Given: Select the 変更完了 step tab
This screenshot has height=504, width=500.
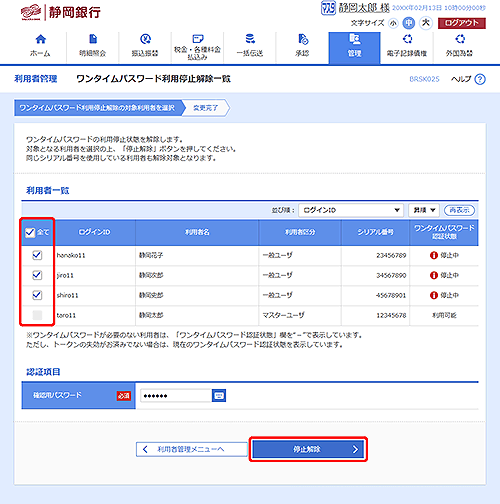Looking at the screenshot, I should point(206,108).
